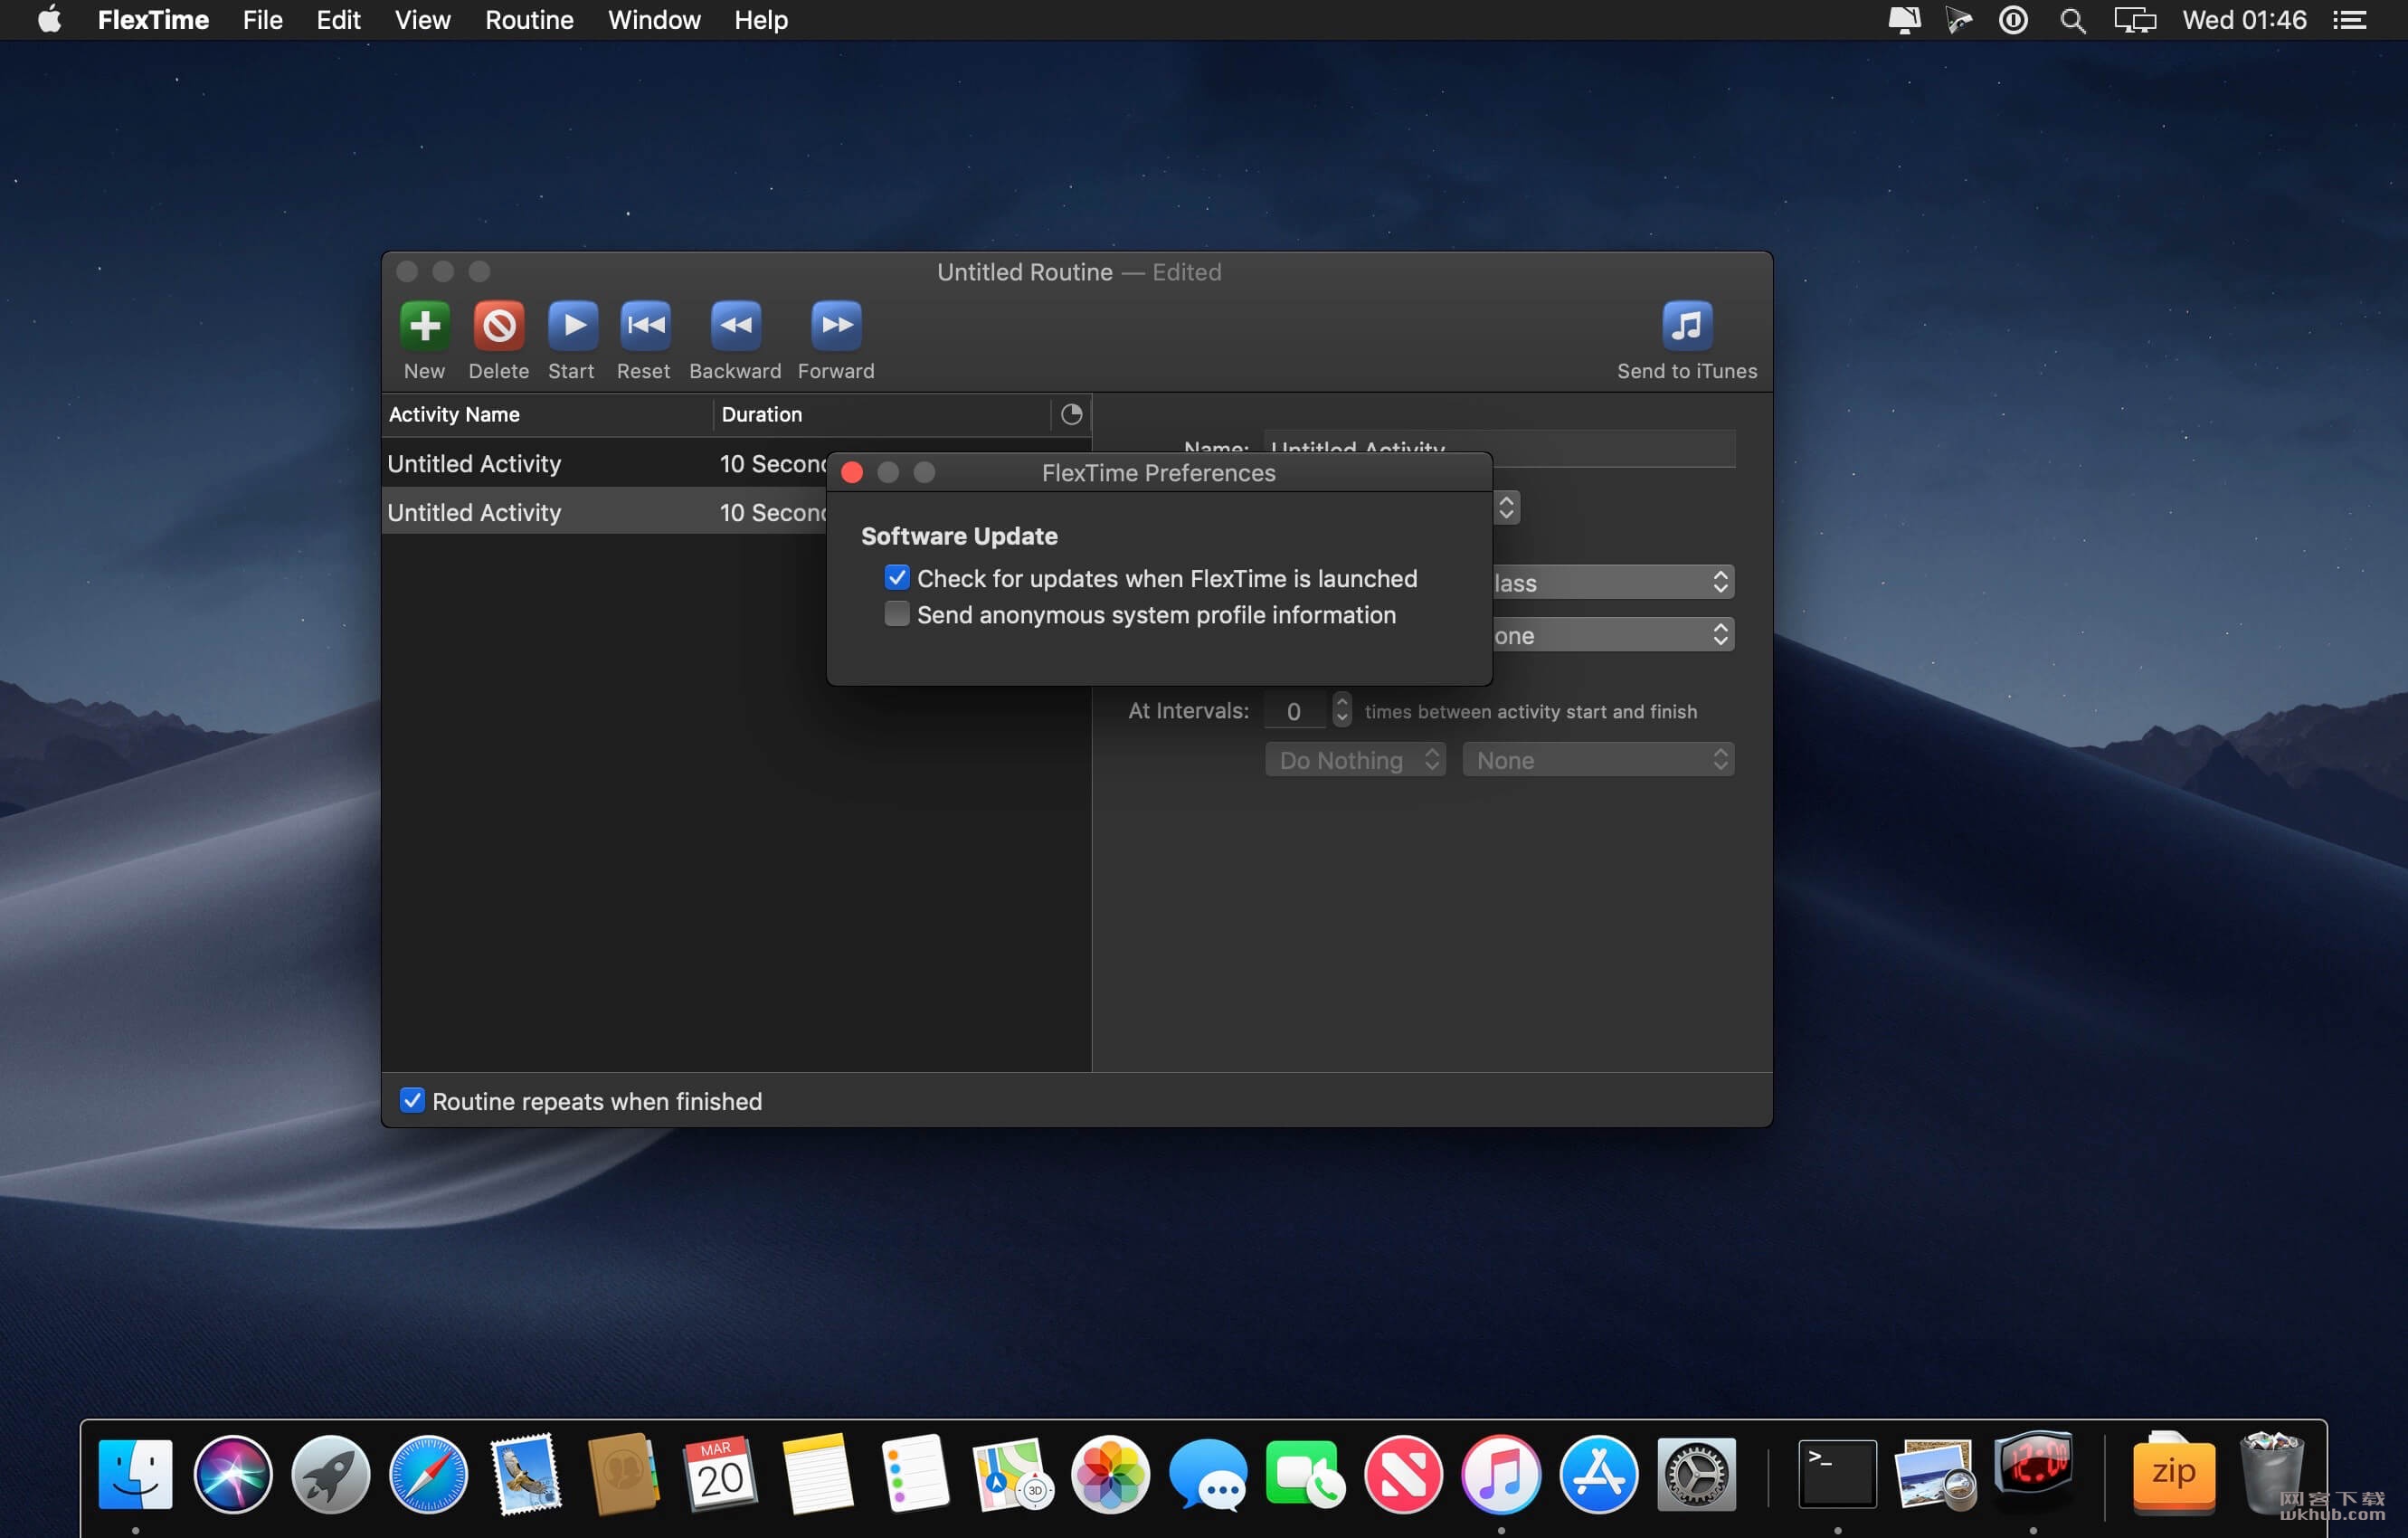The height and width of the screenshot is (1538, 2408).
Task: Click the activity Name text field
Action: point(1499,447)
